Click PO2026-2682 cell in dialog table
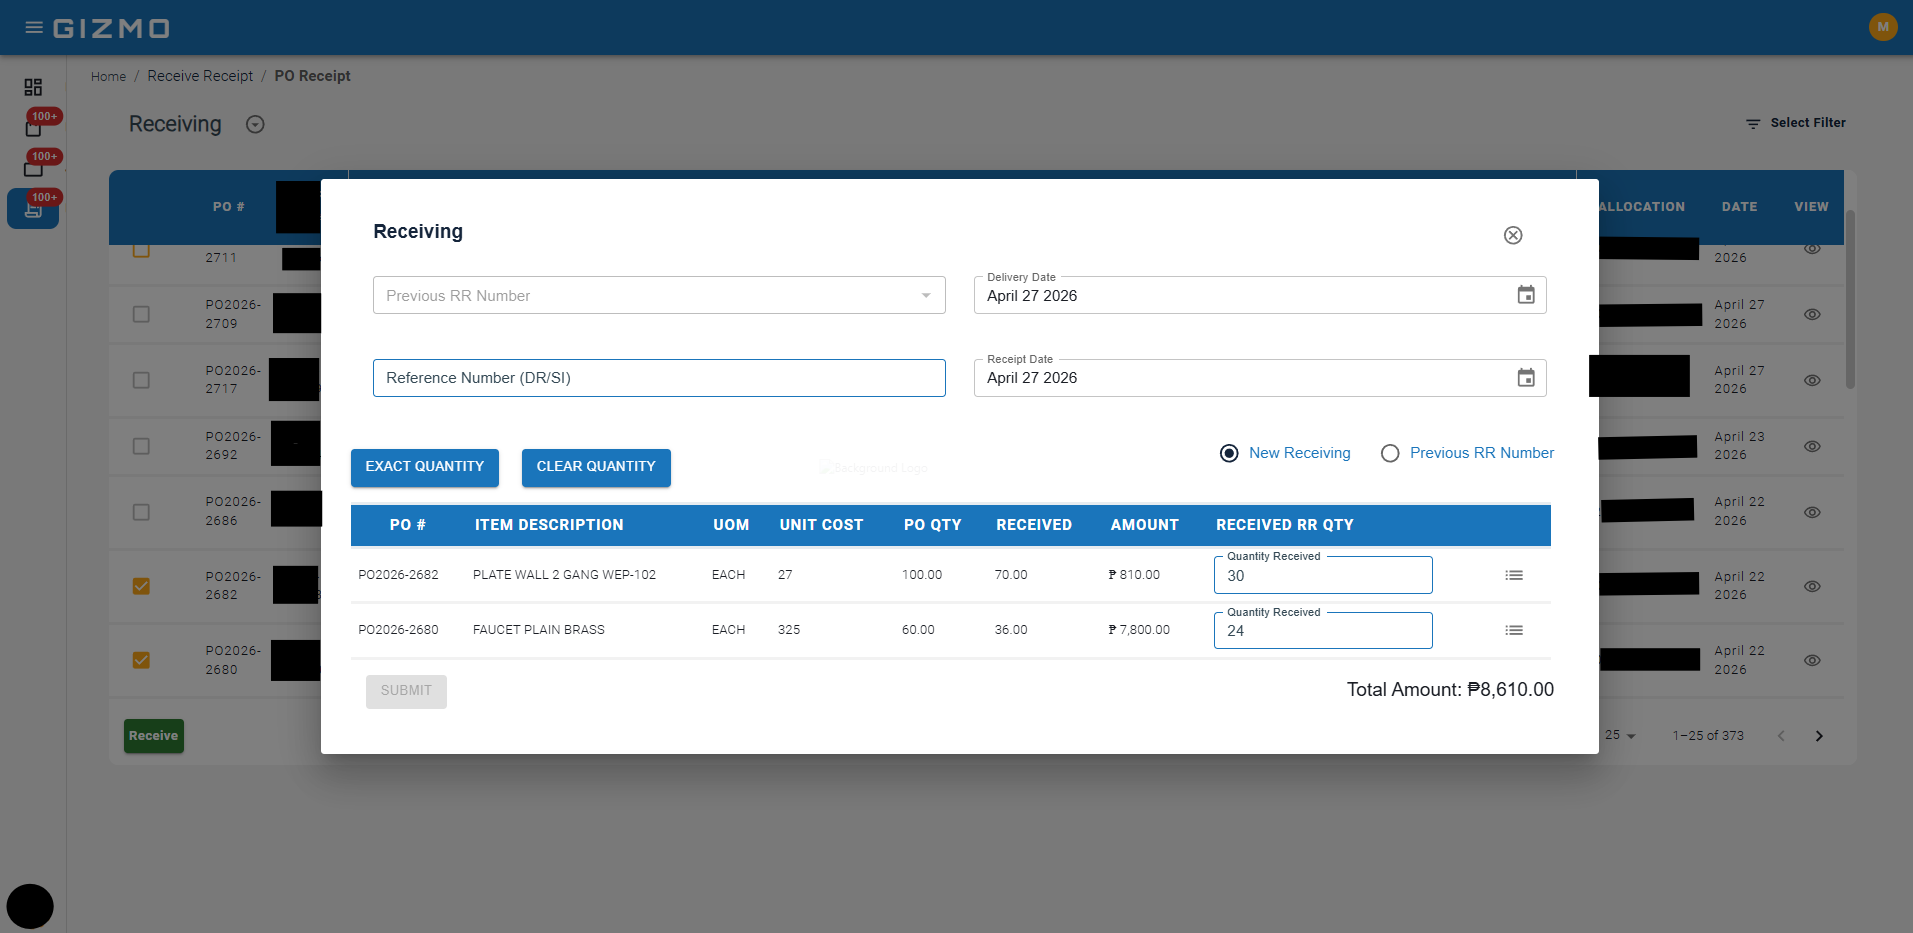 [x=398, y=575]
